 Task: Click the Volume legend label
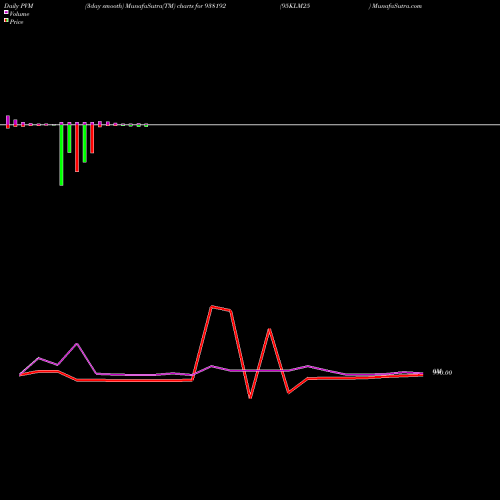19,14
